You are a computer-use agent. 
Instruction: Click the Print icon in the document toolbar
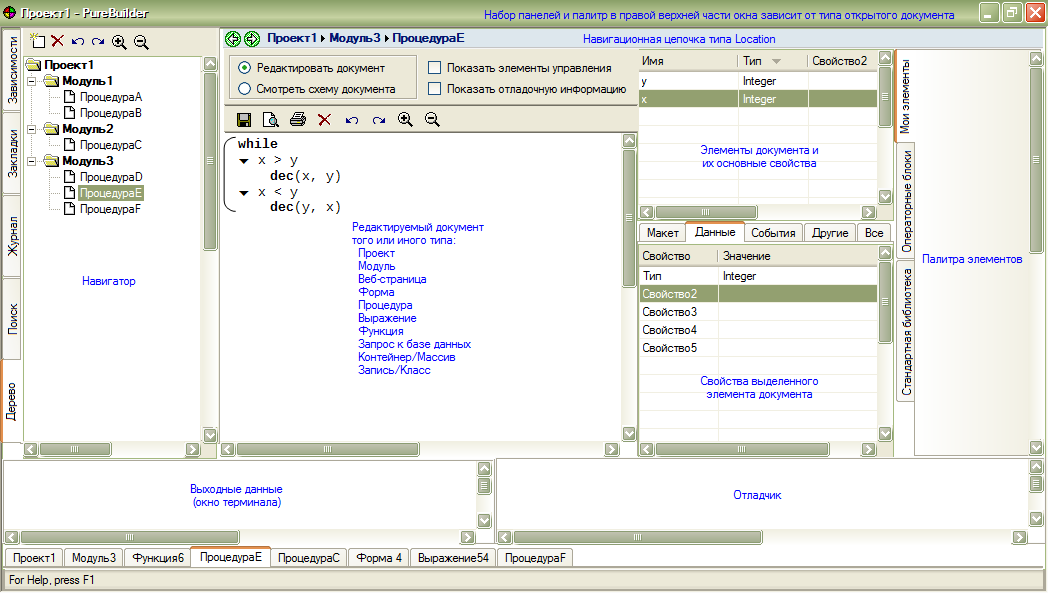(x=297, y=120)
